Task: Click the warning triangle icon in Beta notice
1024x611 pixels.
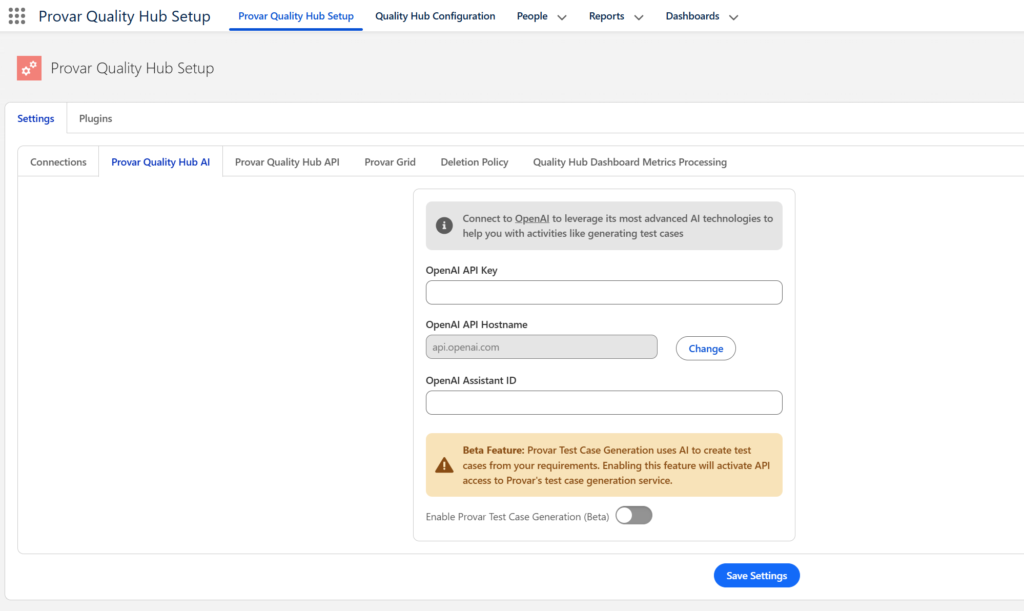Action: tap(444, 465)
